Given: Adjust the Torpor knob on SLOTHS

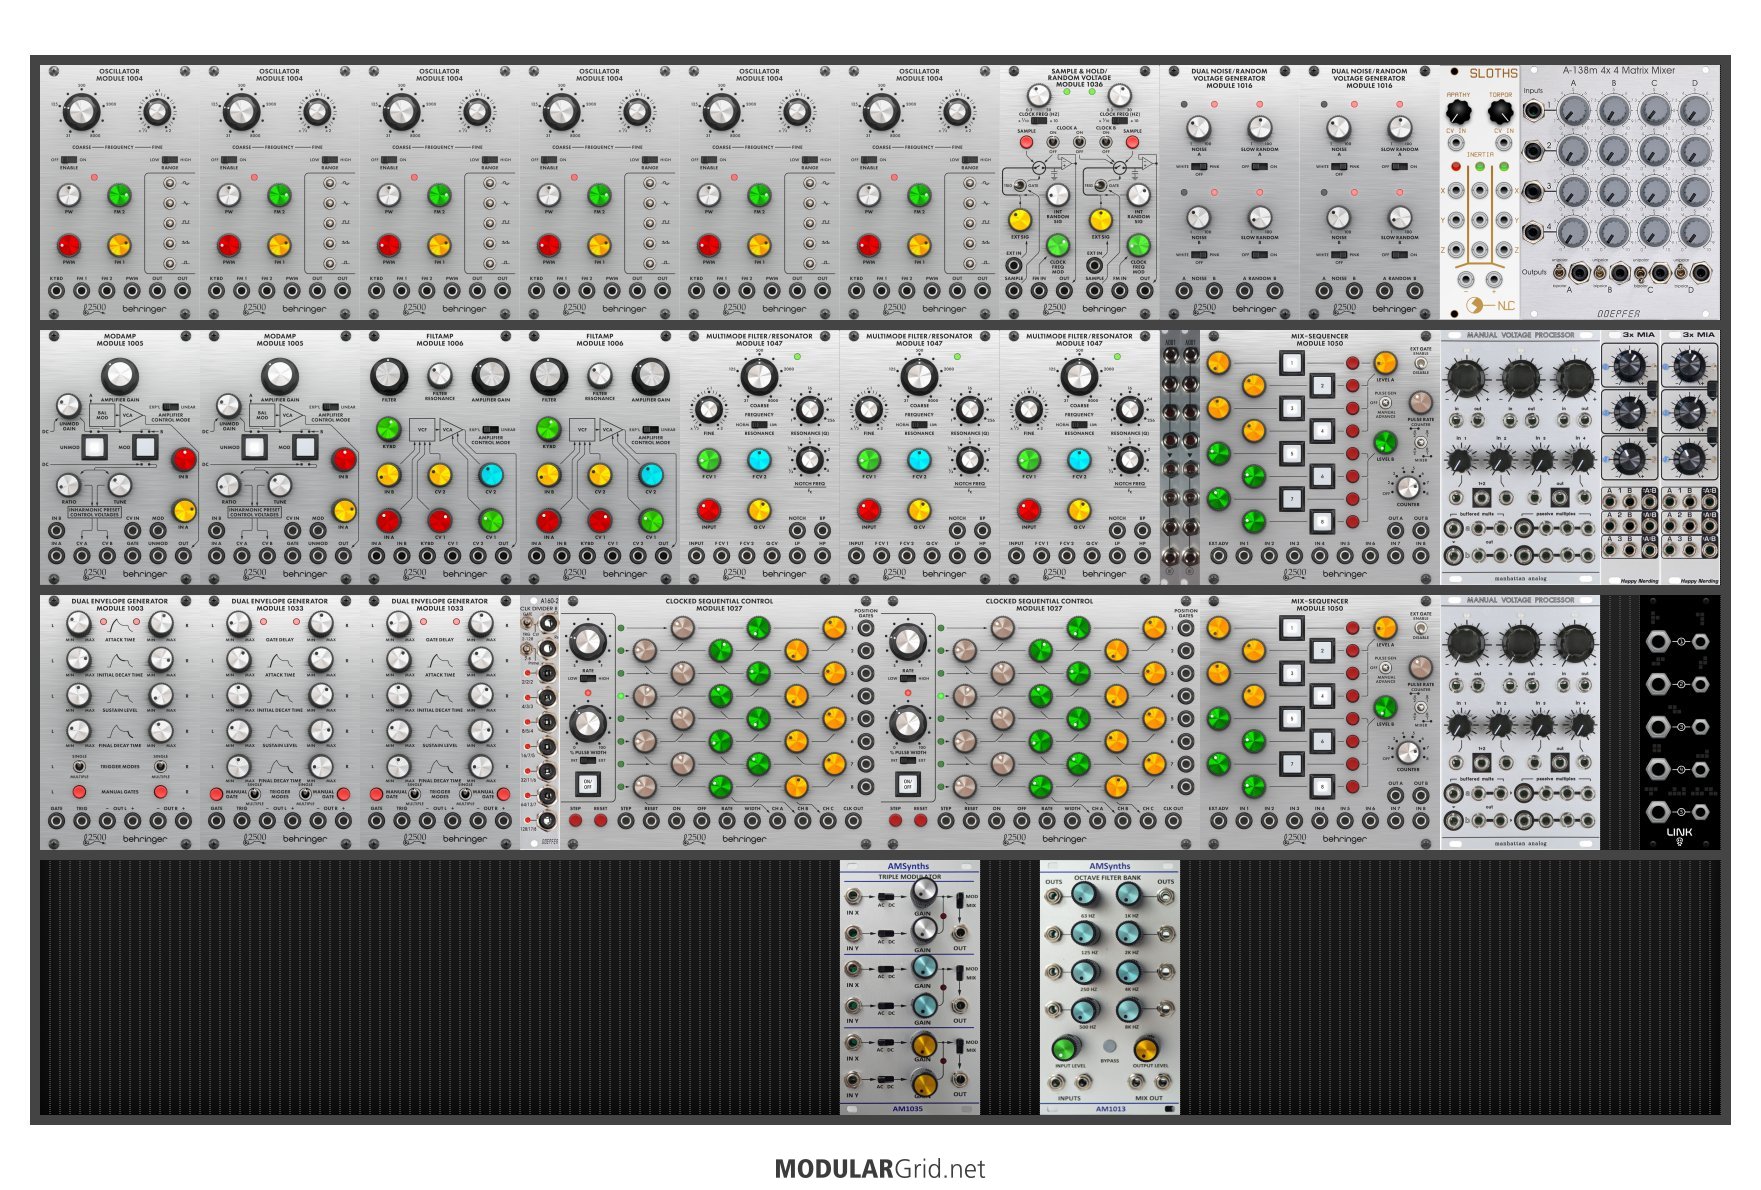Looking at the screenshot, I should (x=1500, y=112).
